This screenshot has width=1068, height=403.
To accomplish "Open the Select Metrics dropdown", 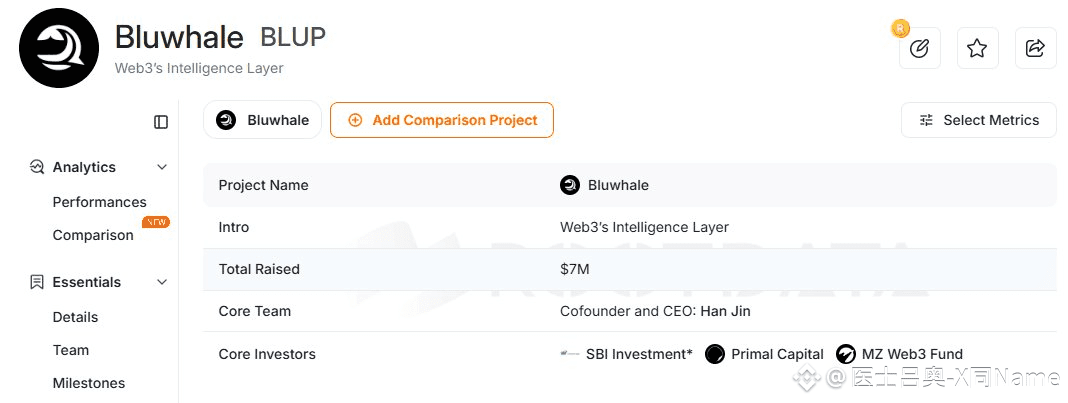I will [x=978, y=120].
